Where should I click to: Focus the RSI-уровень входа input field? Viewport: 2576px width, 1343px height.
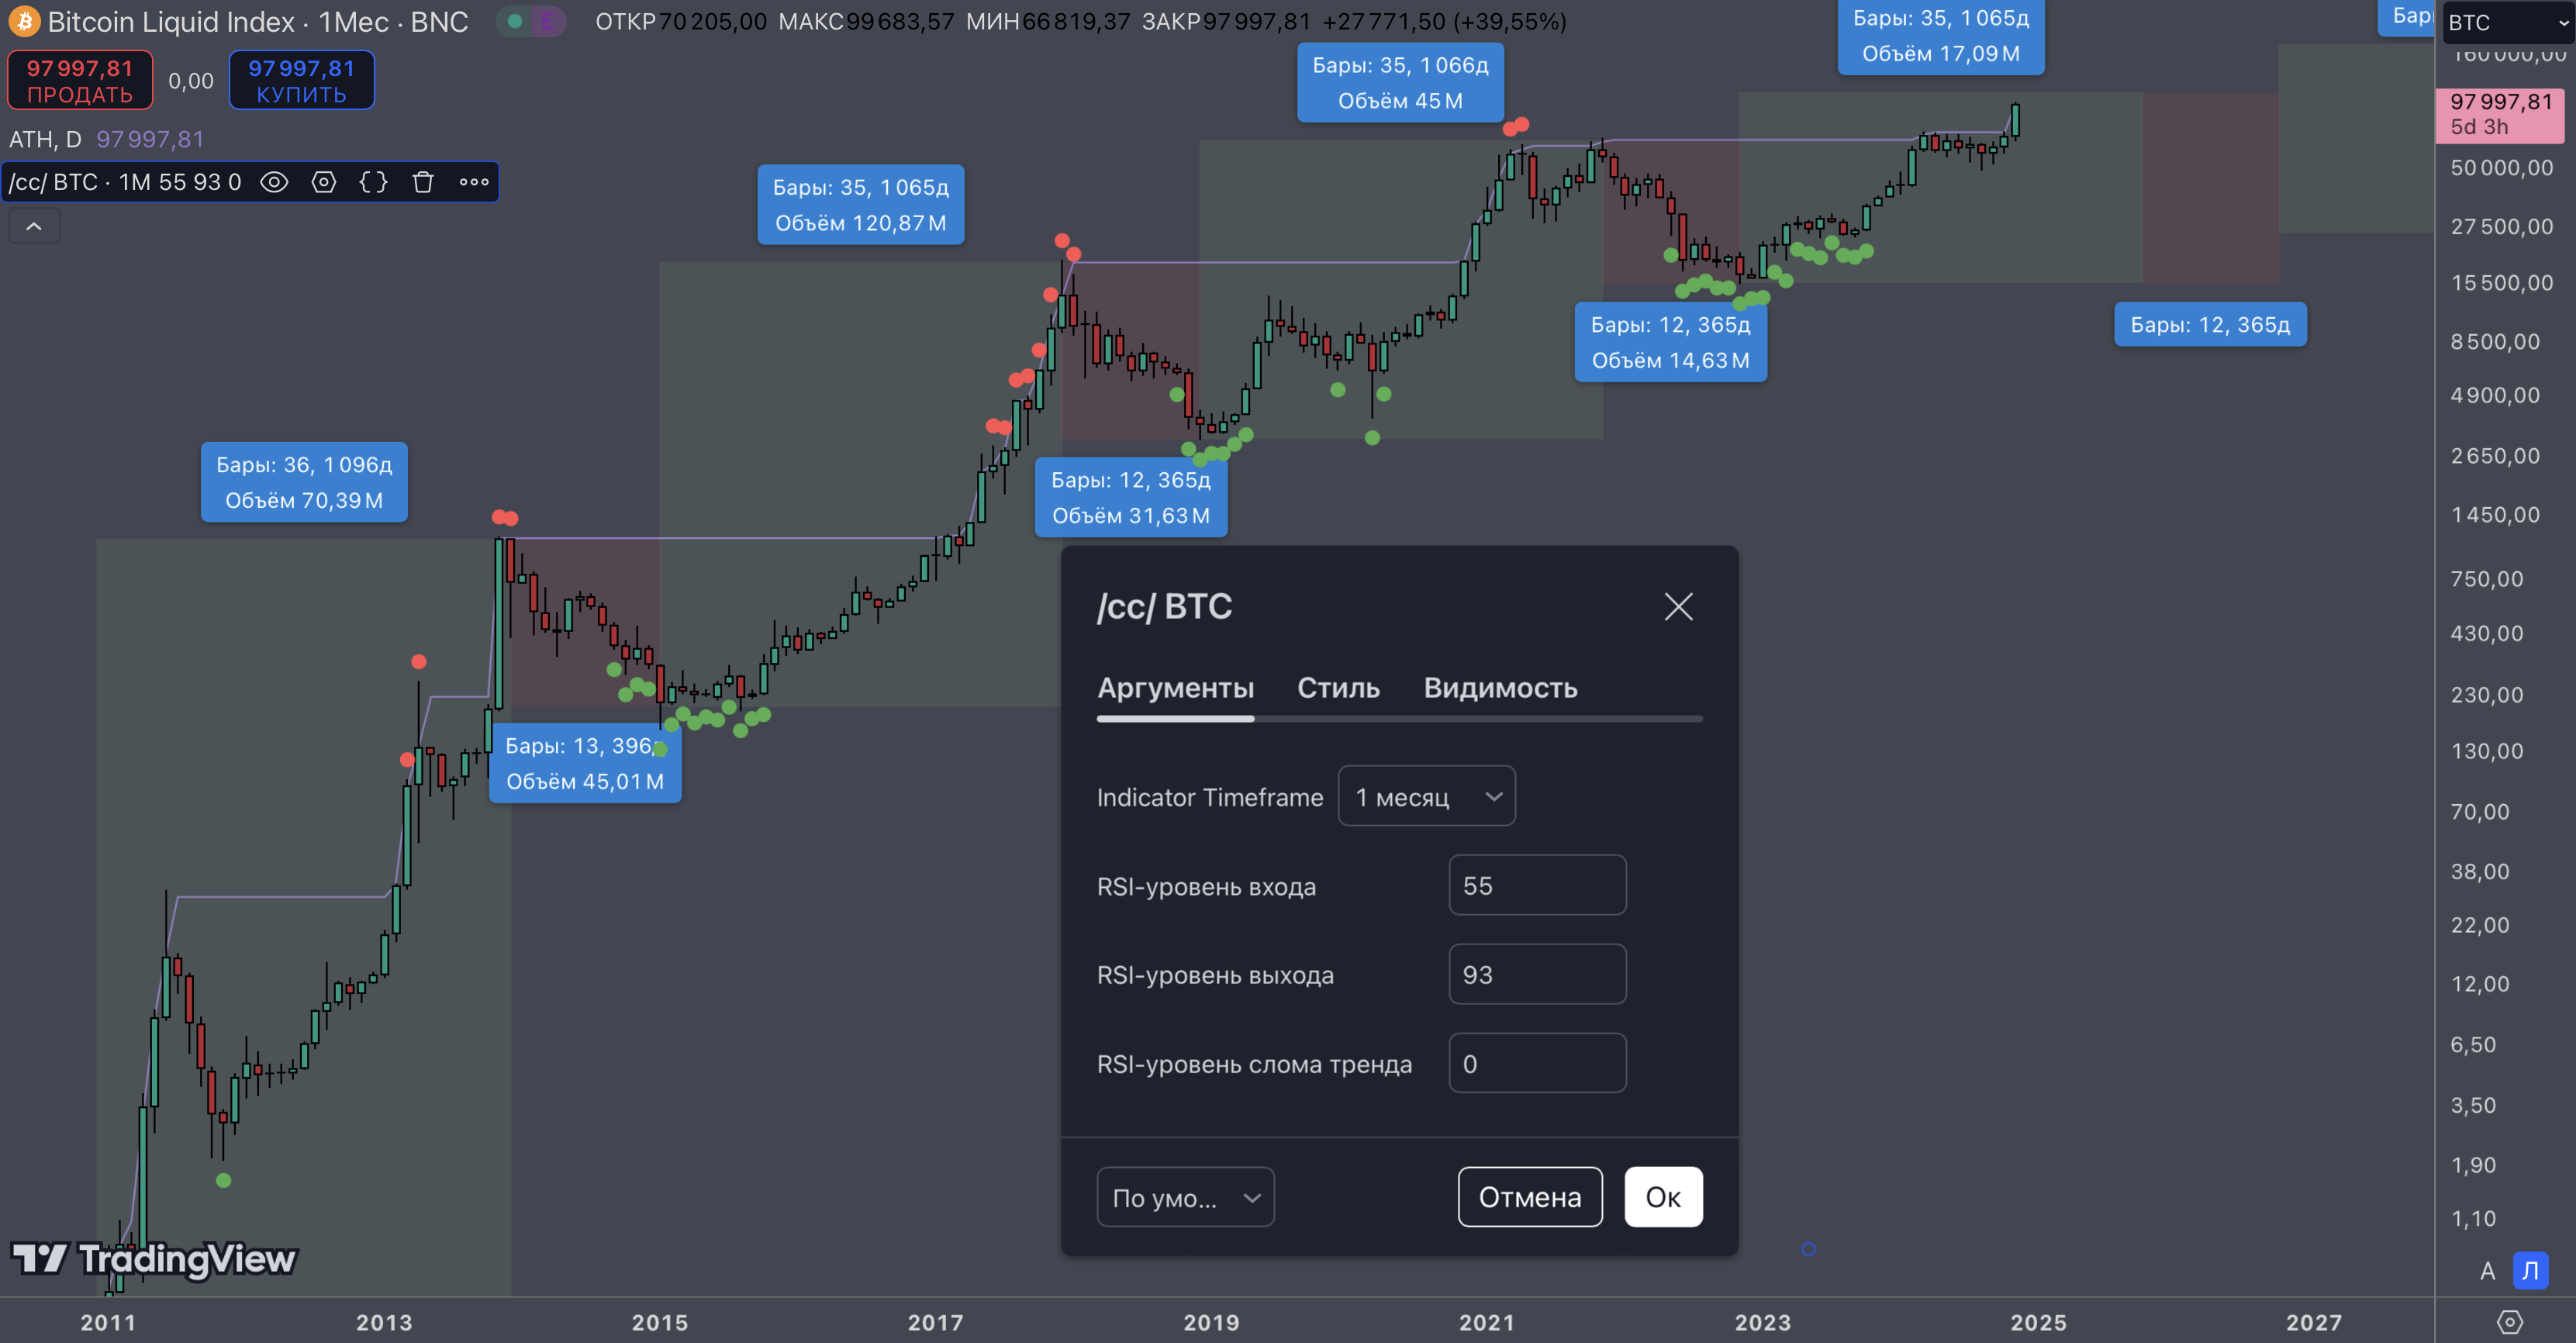[1537, 885]
